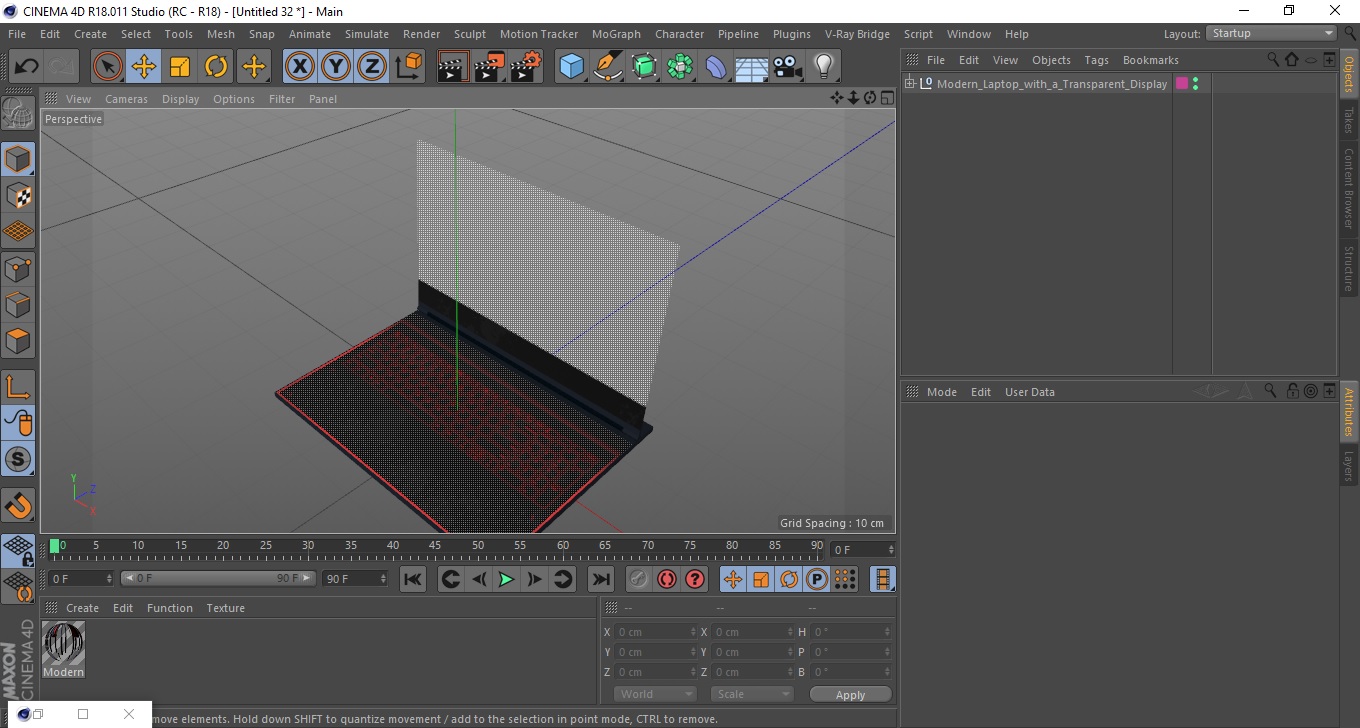Switch to Edges mode
Viewport: 1360px width, 728px height.
[x=18, y=304]
